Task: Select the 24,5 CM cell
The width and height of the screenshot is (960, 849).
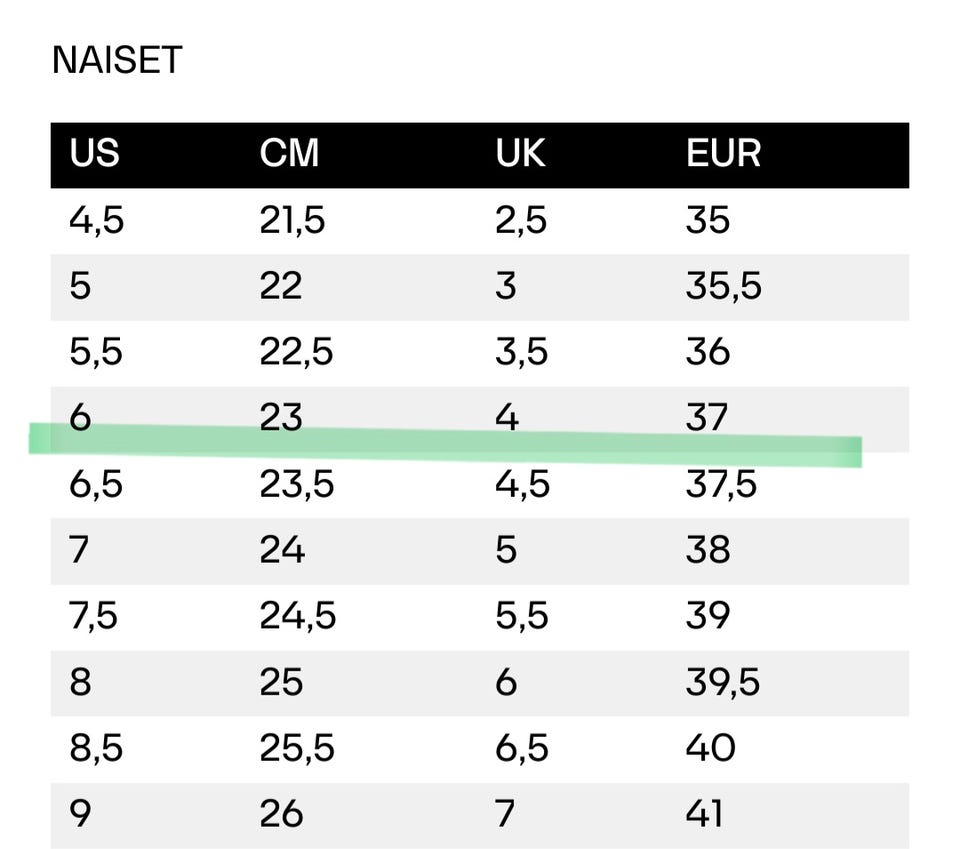Action: [x=297, y=616]
